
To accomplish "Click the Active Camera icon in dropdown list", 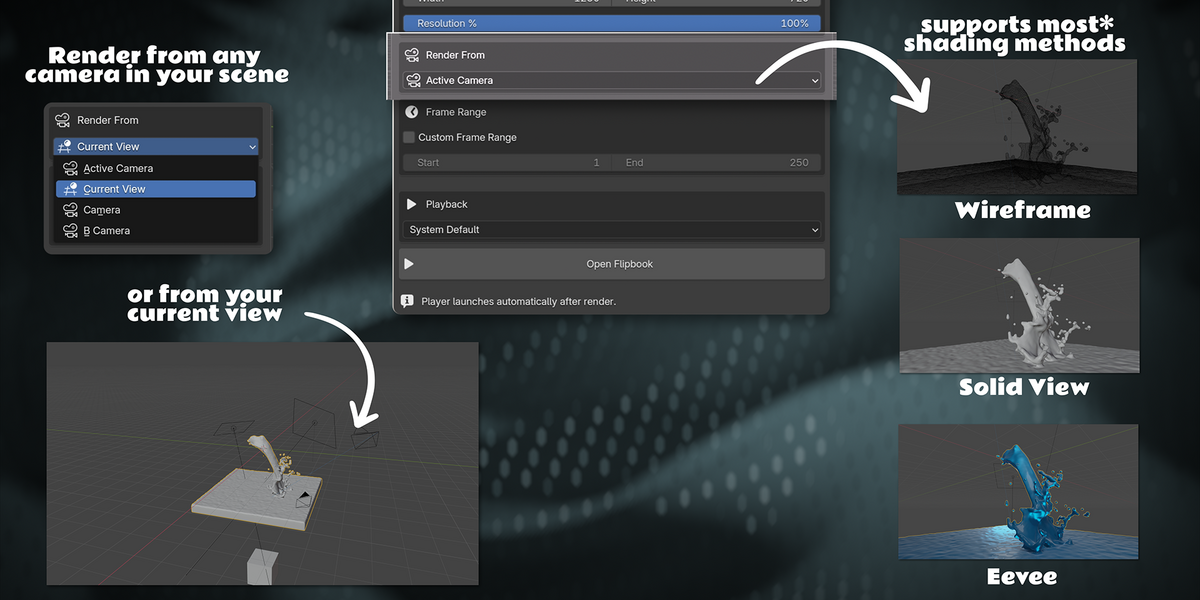I will tap(70, 168).
